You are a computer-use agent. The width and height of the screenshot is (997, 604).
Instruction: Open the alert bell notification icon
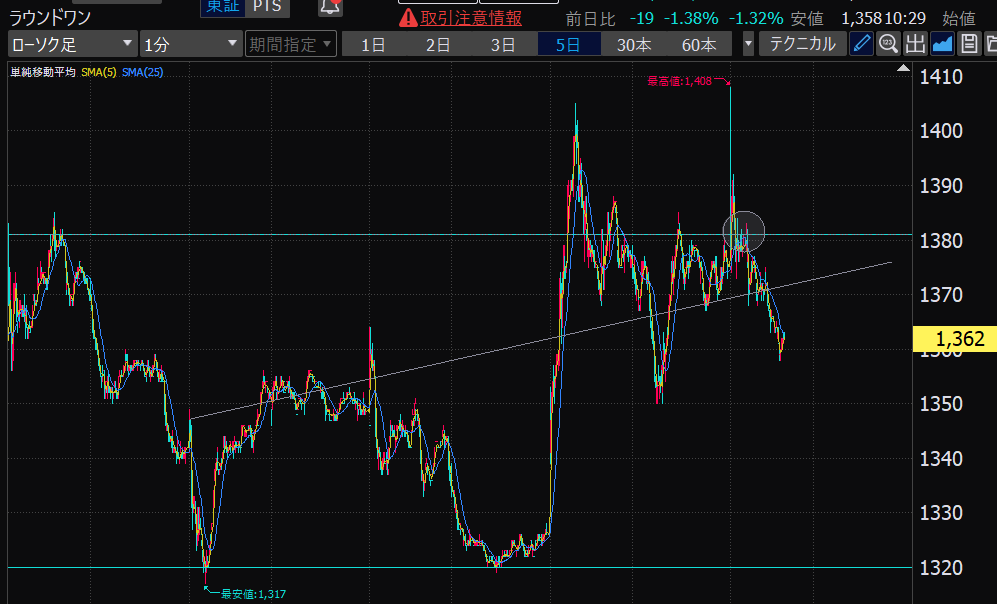tap(330, 7)
